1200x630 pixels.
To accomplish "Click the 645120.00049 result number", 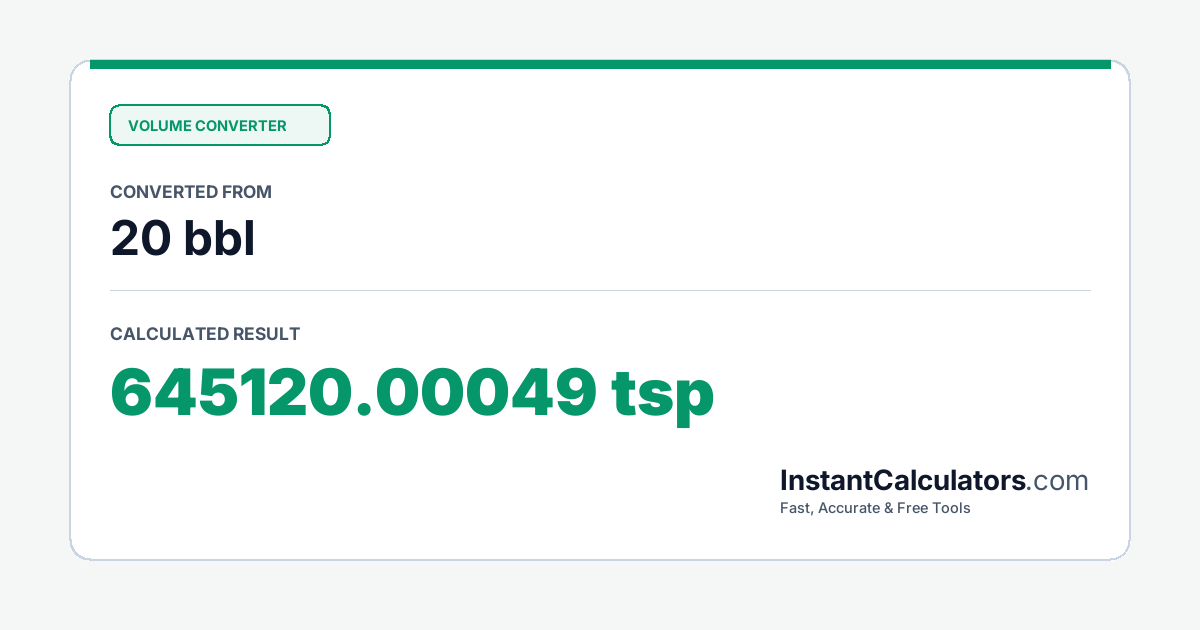I will pyautogui.click(x=354, y=392).
